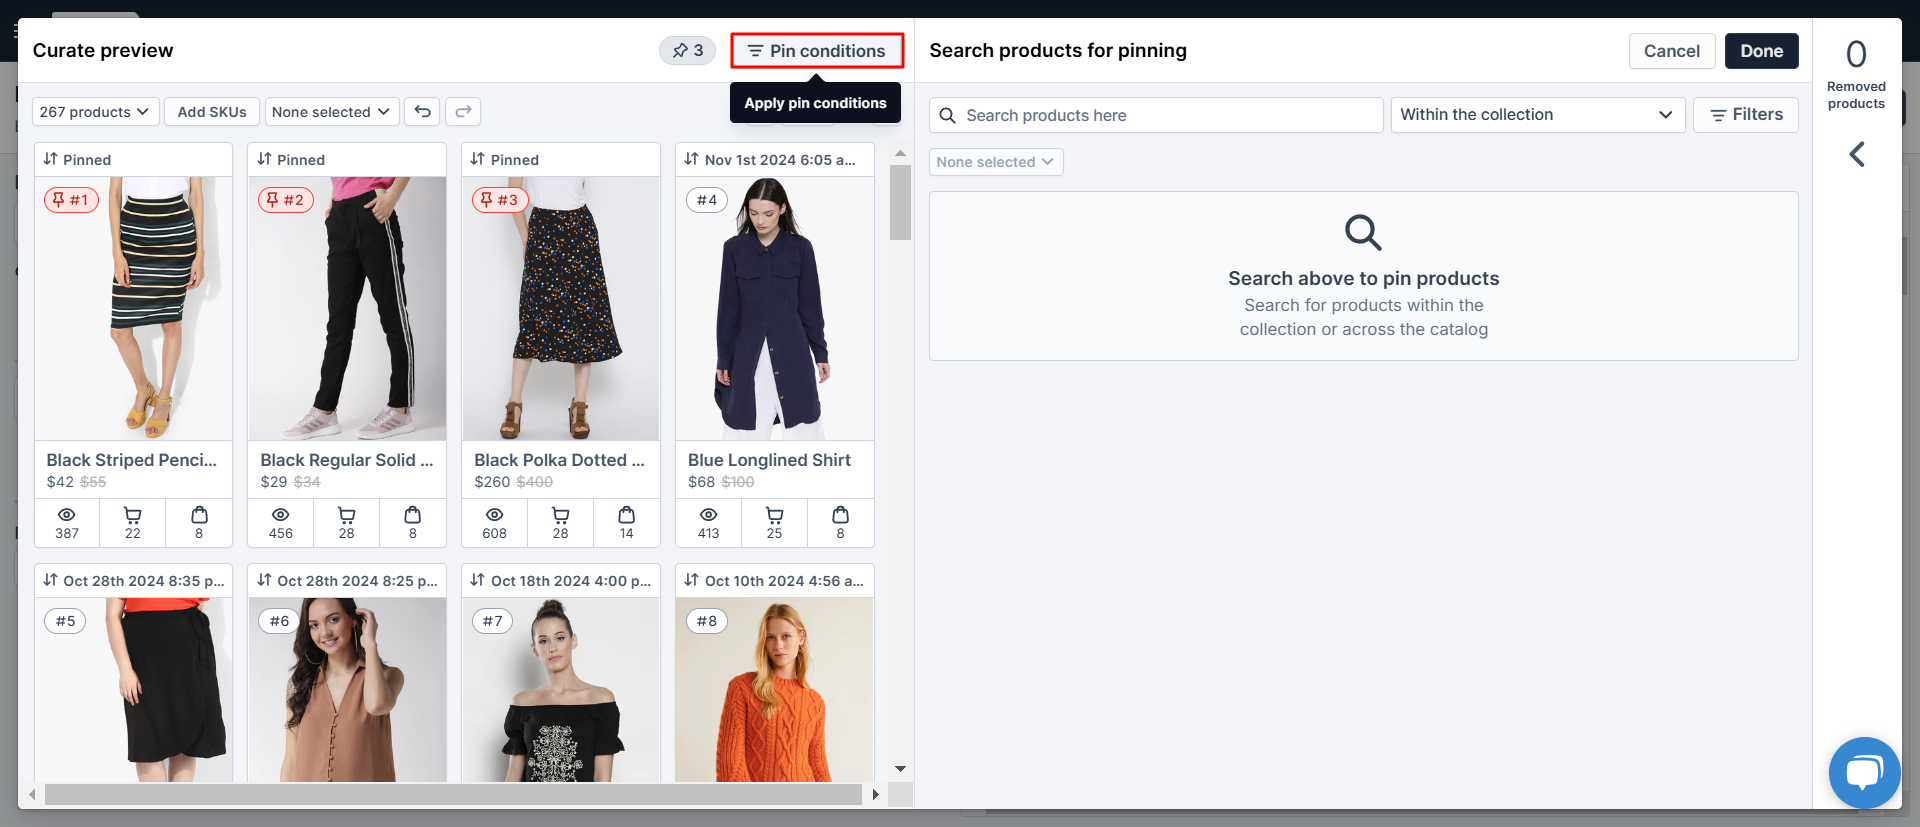Click cart icon showing 22
Viewport: 1920px width, 827px height.
click(132, 515)
